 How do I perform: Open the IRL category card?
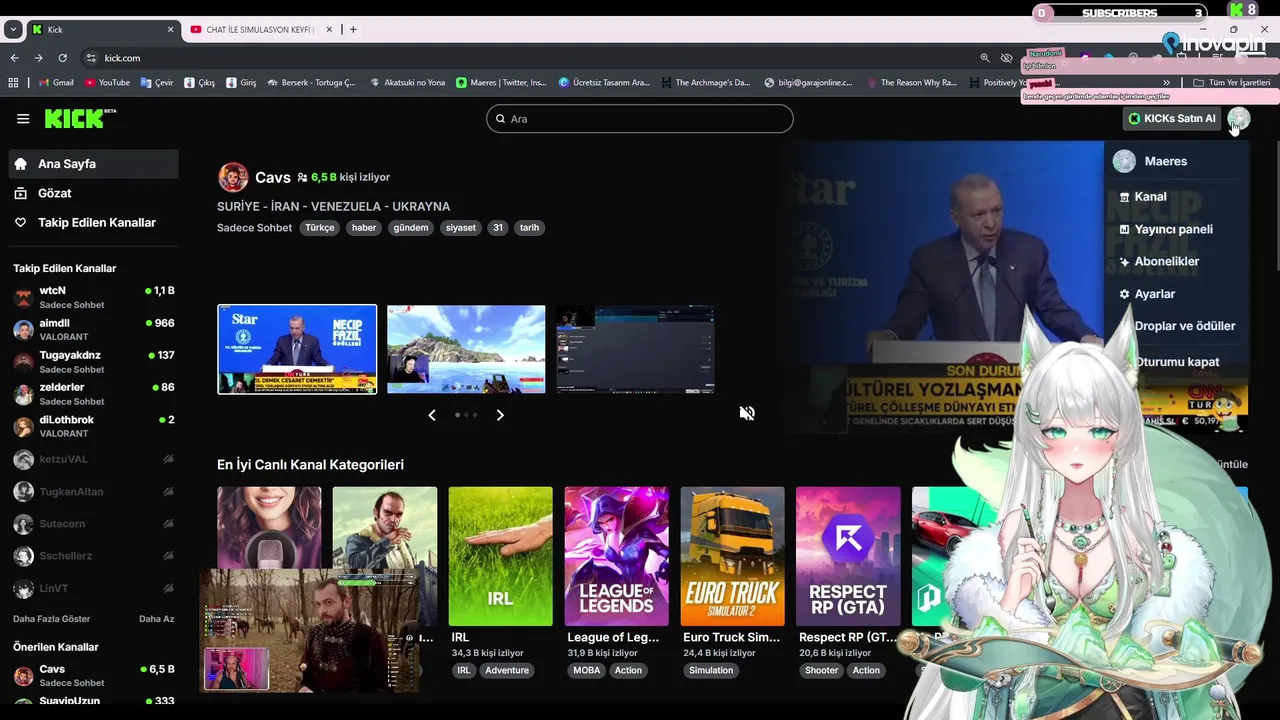(500, 557)
